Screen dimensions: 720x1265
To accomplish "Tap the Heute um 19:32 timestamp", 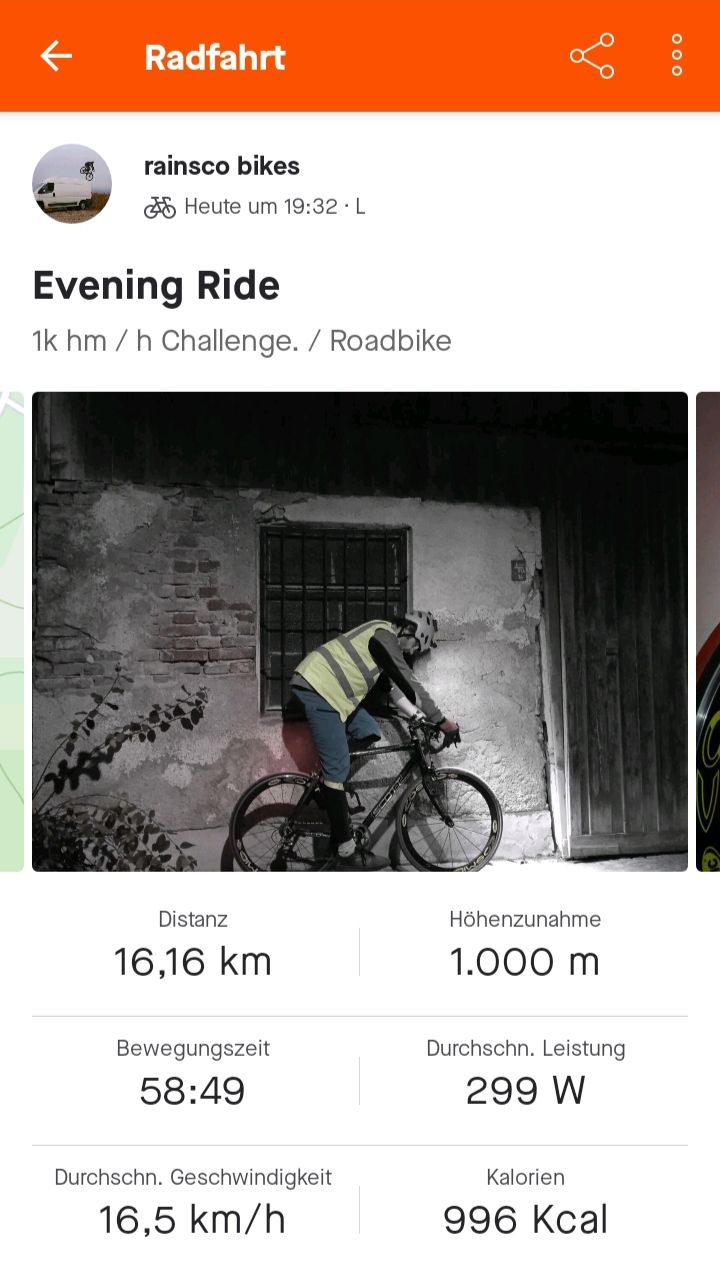I will [261, 207].
